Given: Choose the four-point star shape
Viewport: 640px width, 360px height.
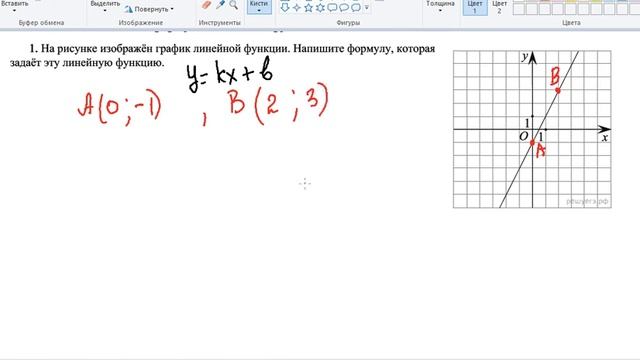Looking at the screenshot, I should 297,7.
